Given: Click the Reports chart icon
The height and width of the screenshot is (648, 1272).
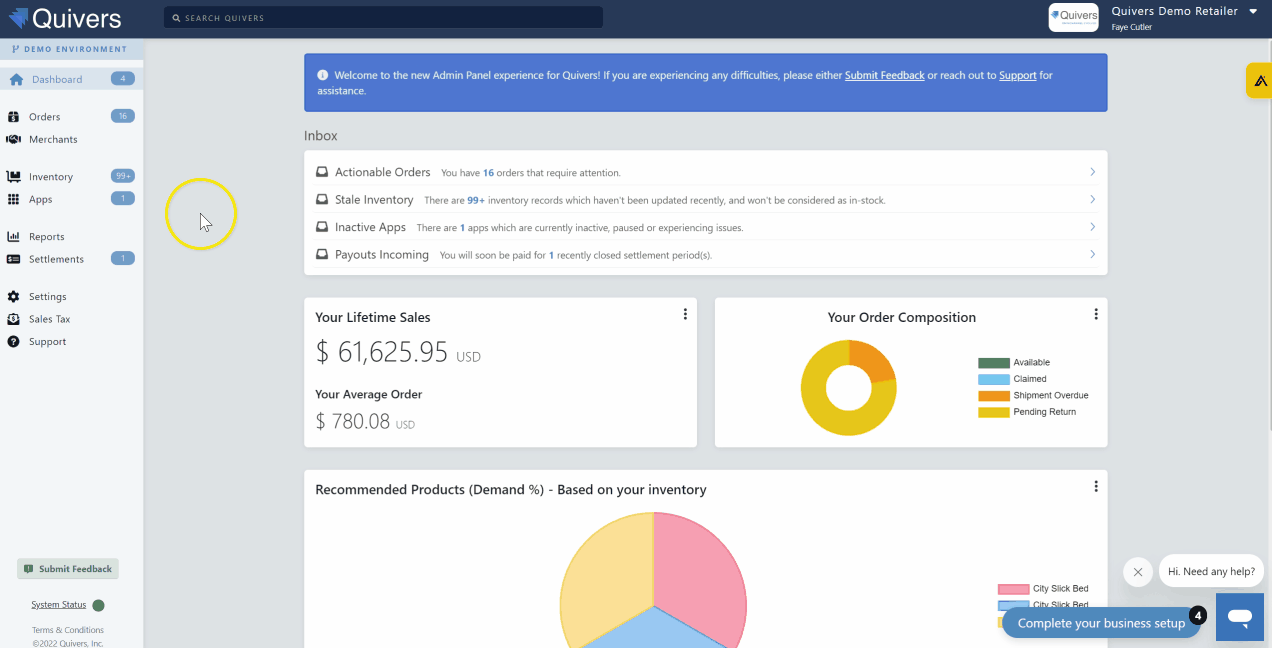Looking at the screenshot, I should click(x=14, y=237).
